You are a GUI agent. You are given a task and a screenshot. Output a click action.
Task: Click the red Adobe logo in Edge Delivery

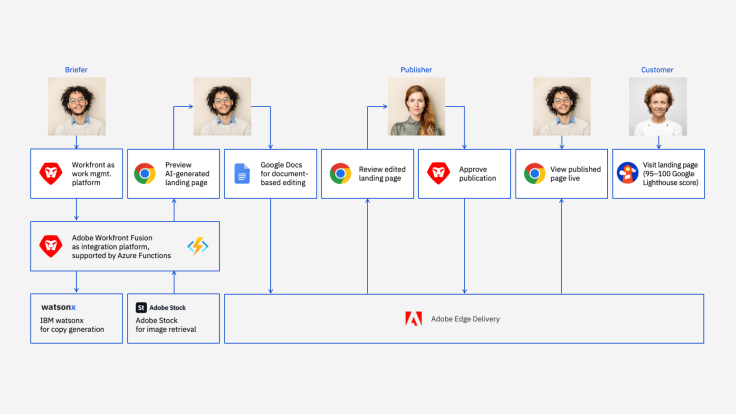[x=414, y=319]
